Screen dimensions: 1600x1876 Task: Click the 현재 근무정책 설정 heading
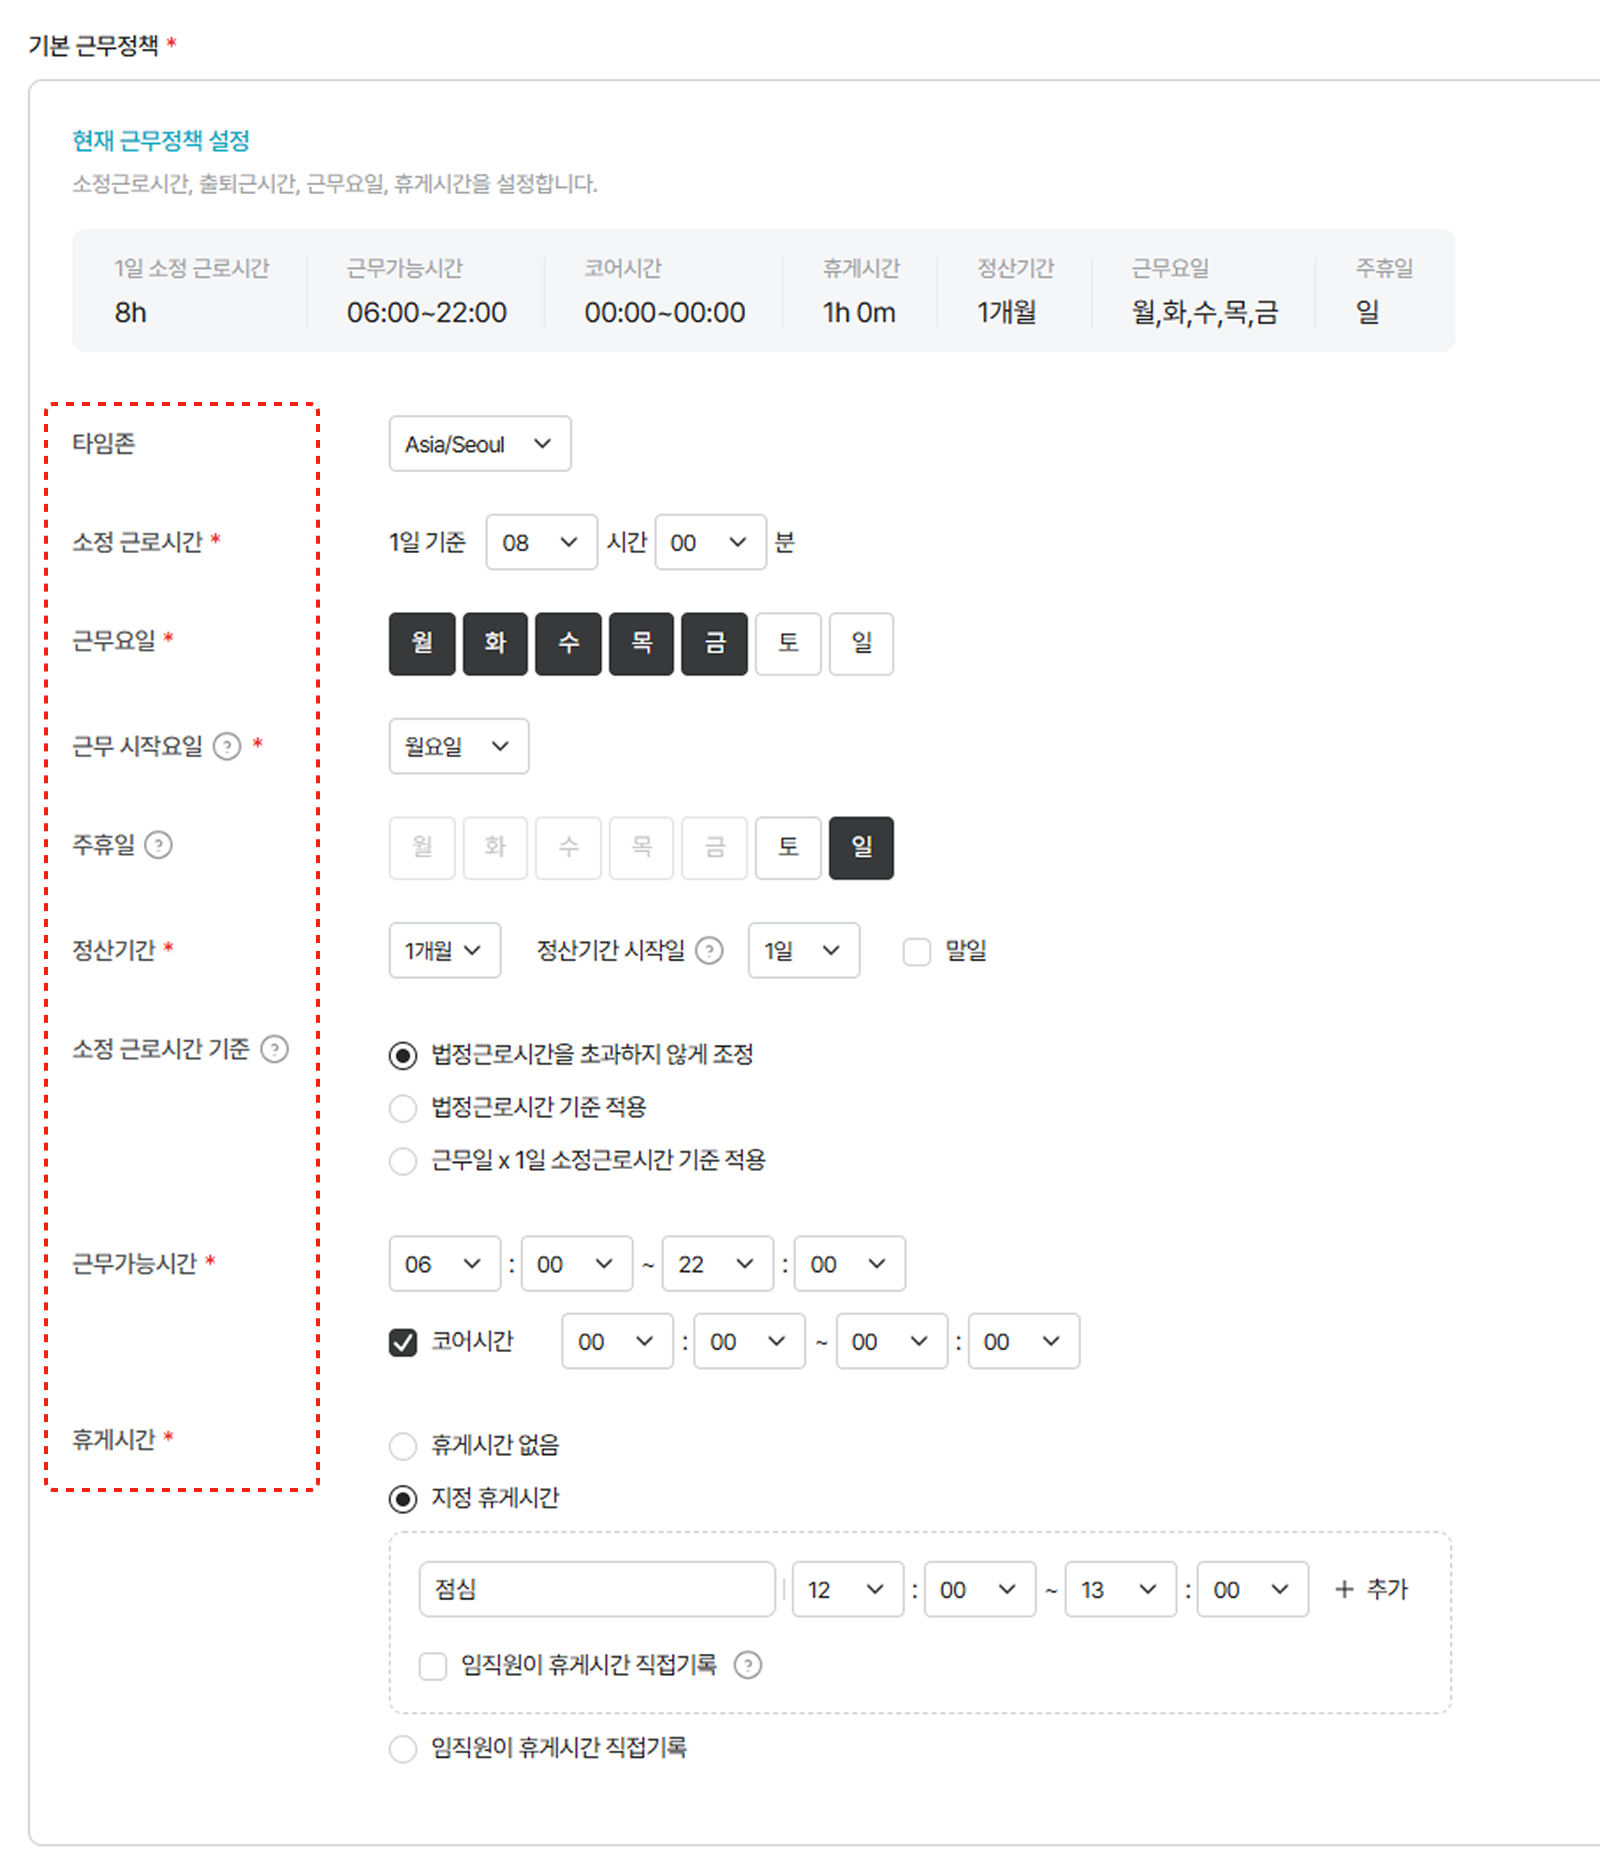click(161, 141)
